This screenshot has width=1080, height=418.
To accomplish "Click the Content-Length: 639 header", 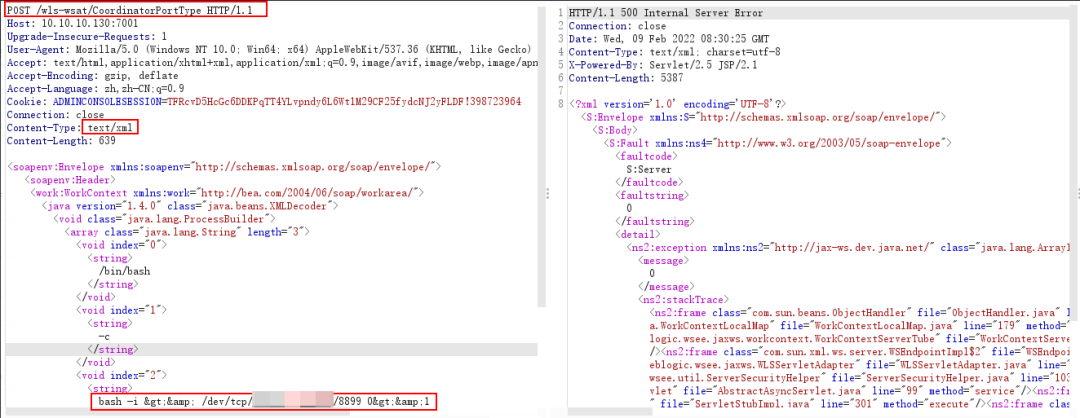I will pos(61,140).
